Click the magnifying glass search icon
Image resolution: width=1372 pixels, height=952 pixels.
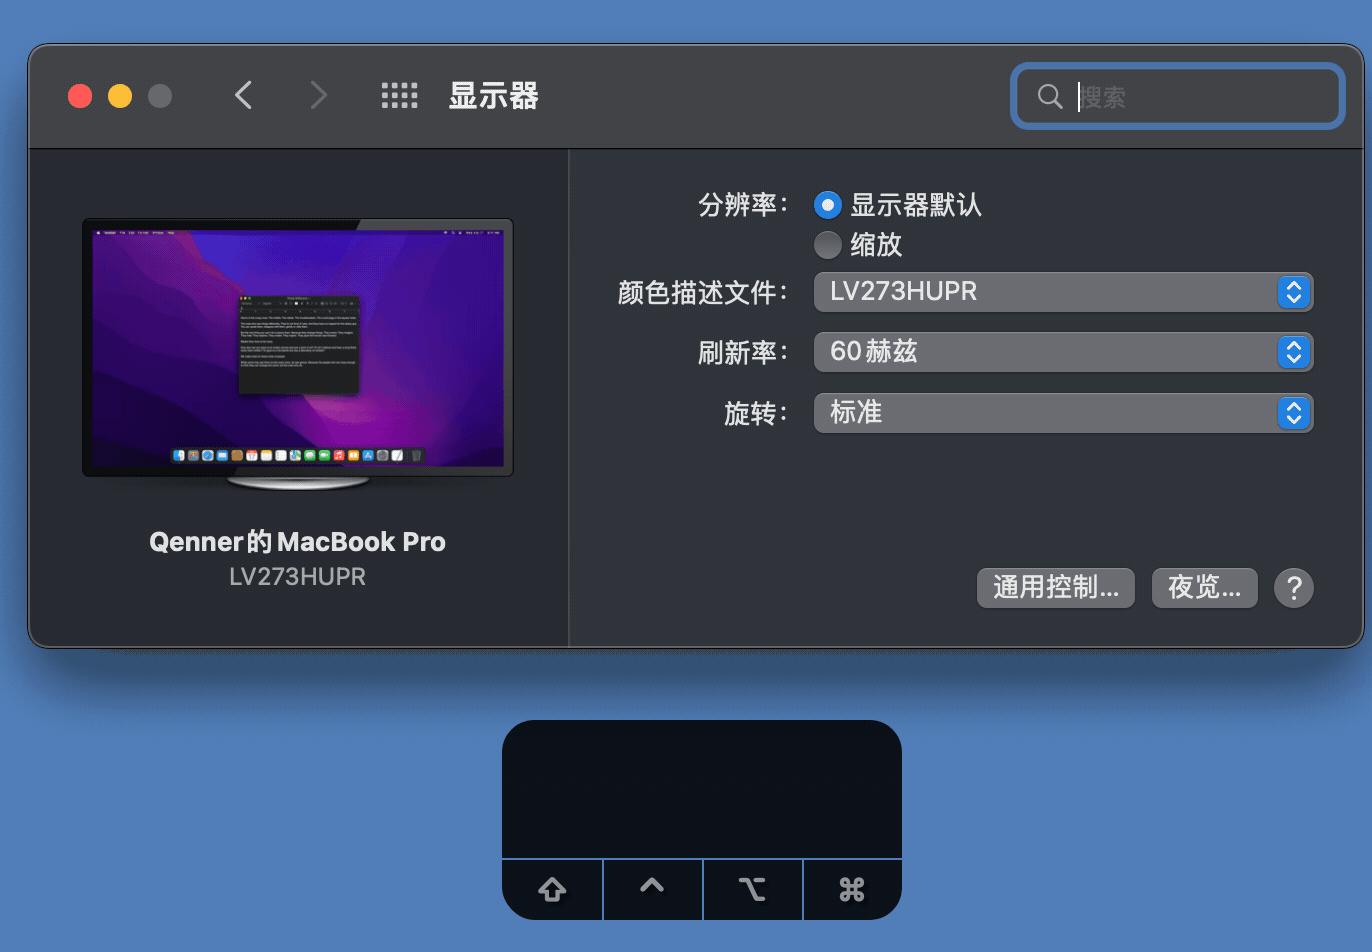pos(1048,96)
